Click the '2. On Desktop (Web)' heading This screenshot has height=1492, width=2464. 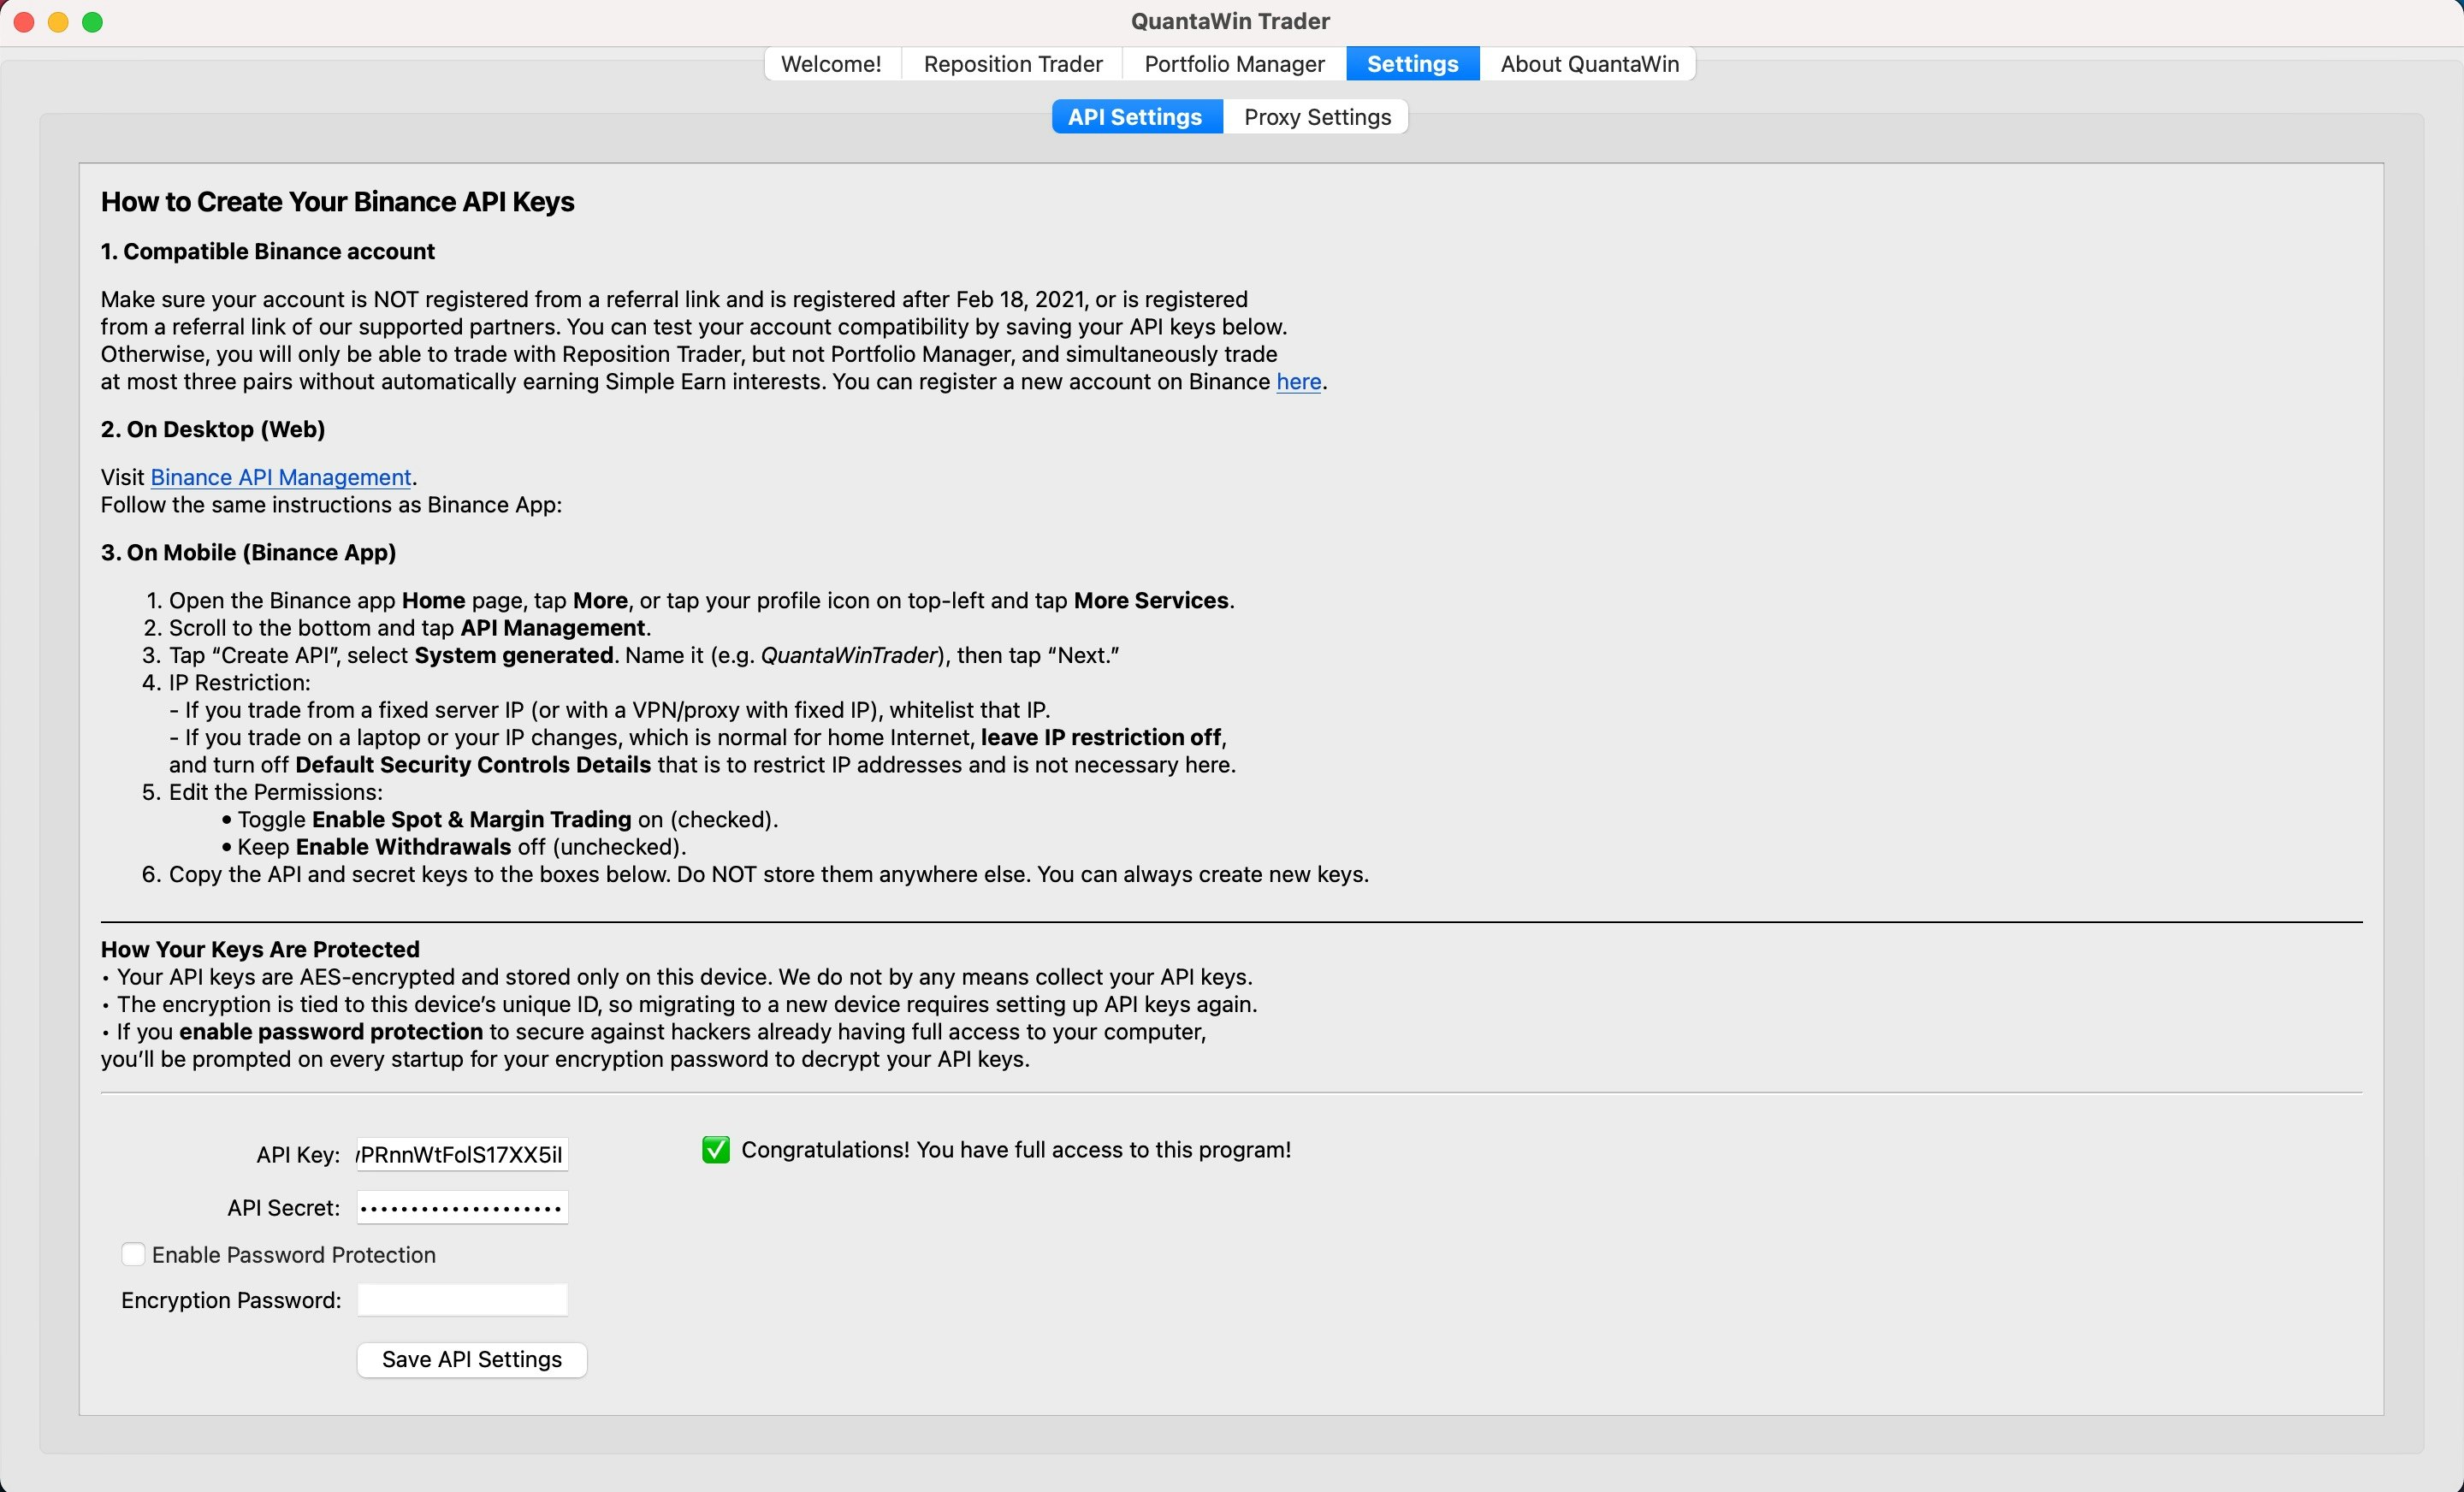pyautogui.click(x=213, y=429)
